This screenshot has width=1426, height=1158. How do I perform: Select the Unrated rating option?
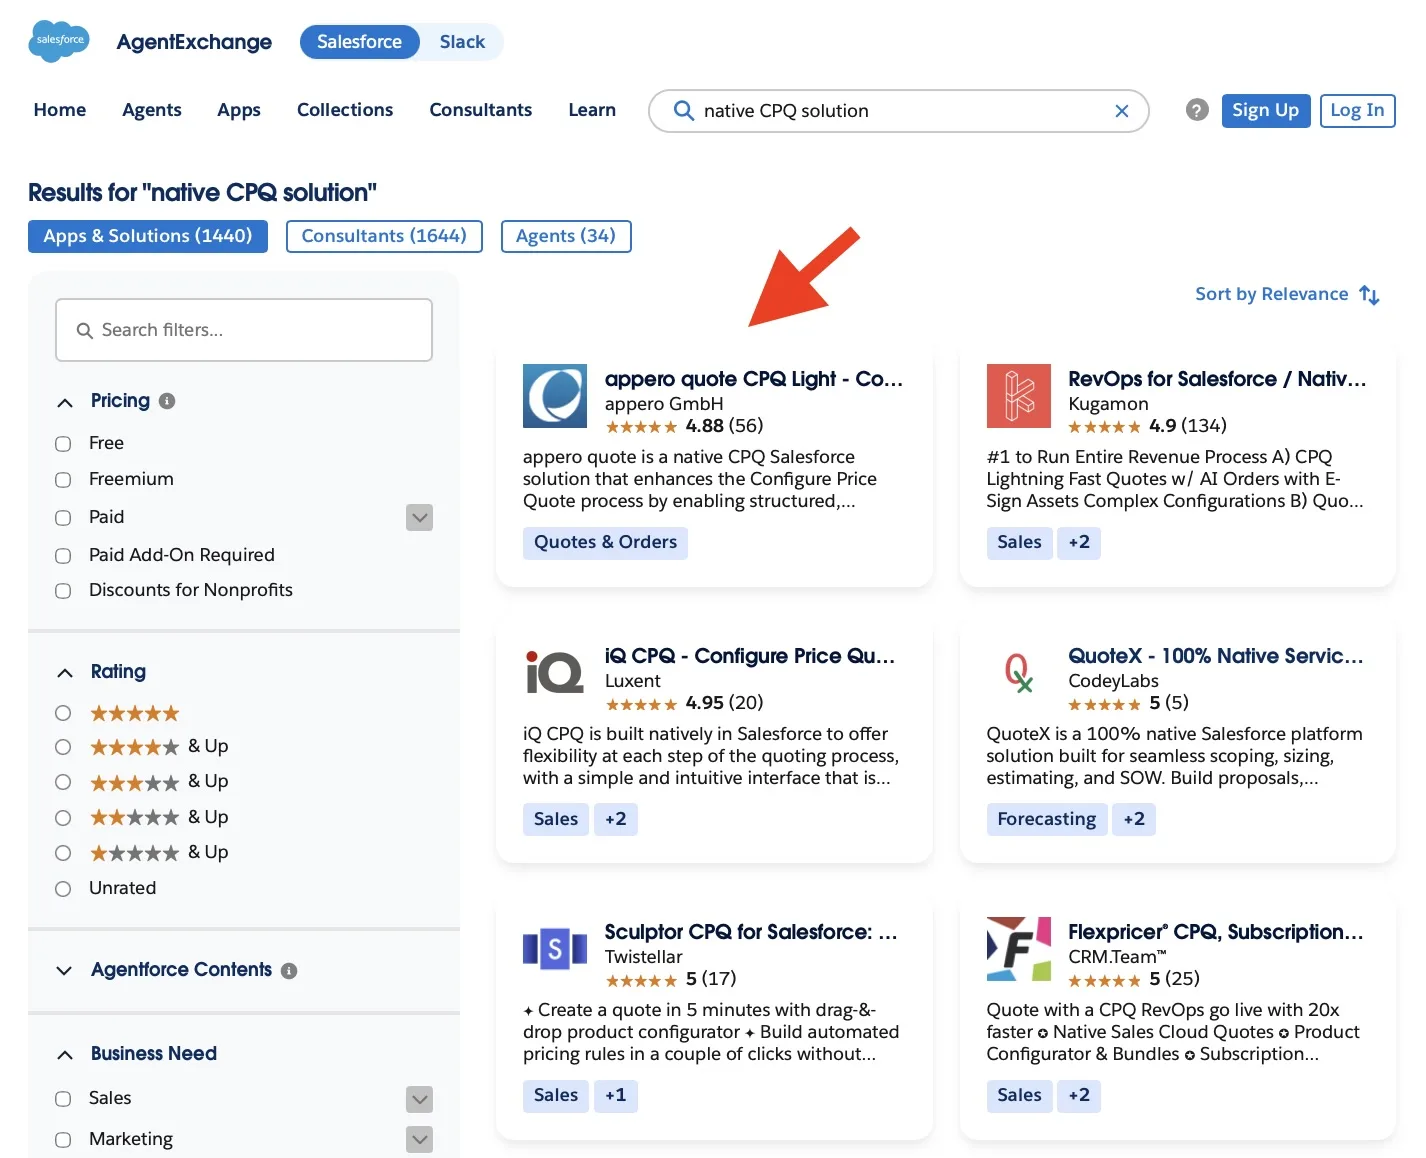coord(63,889)
